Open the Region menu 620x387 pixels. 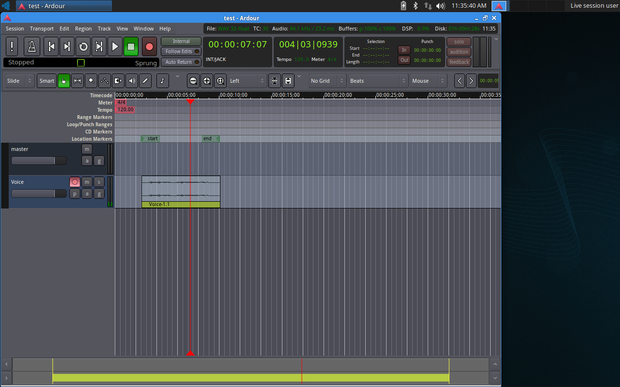click(83, 28)
